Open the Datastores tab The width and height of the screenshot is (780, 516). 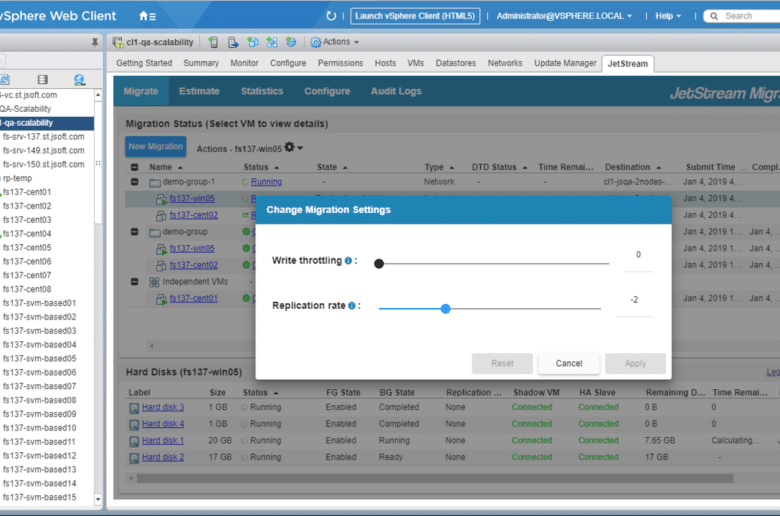tap(456, 63)
